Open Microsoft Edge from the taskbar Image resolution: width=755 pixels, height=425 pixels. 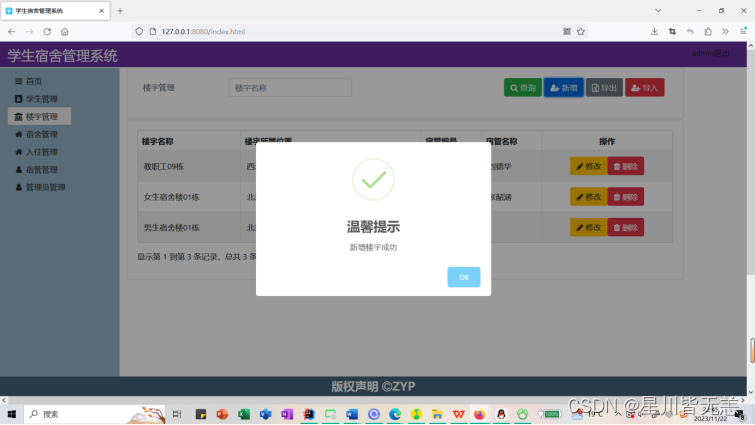(x=395, y=414)
